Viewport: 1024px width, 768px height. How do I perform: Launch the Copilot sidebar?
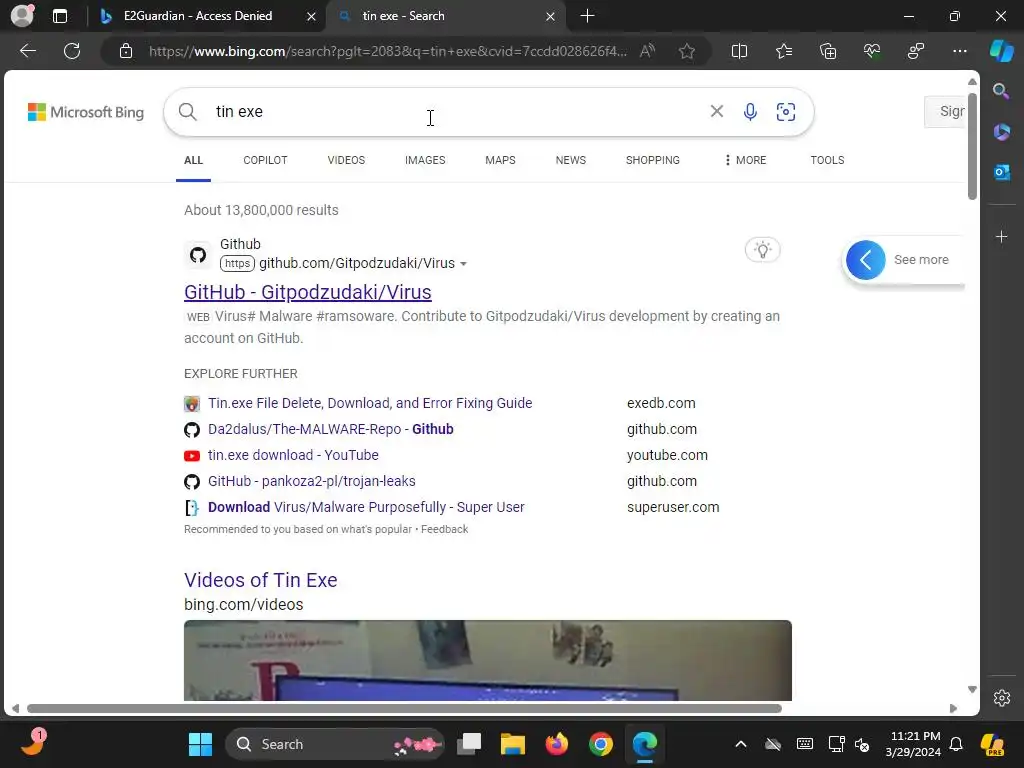click(1001, 51)
